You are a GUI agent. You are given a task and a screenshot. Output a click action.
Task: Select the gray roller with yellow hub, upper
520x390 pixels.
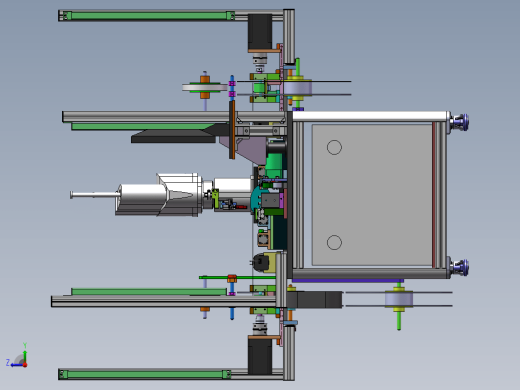(x=297, y=88)
